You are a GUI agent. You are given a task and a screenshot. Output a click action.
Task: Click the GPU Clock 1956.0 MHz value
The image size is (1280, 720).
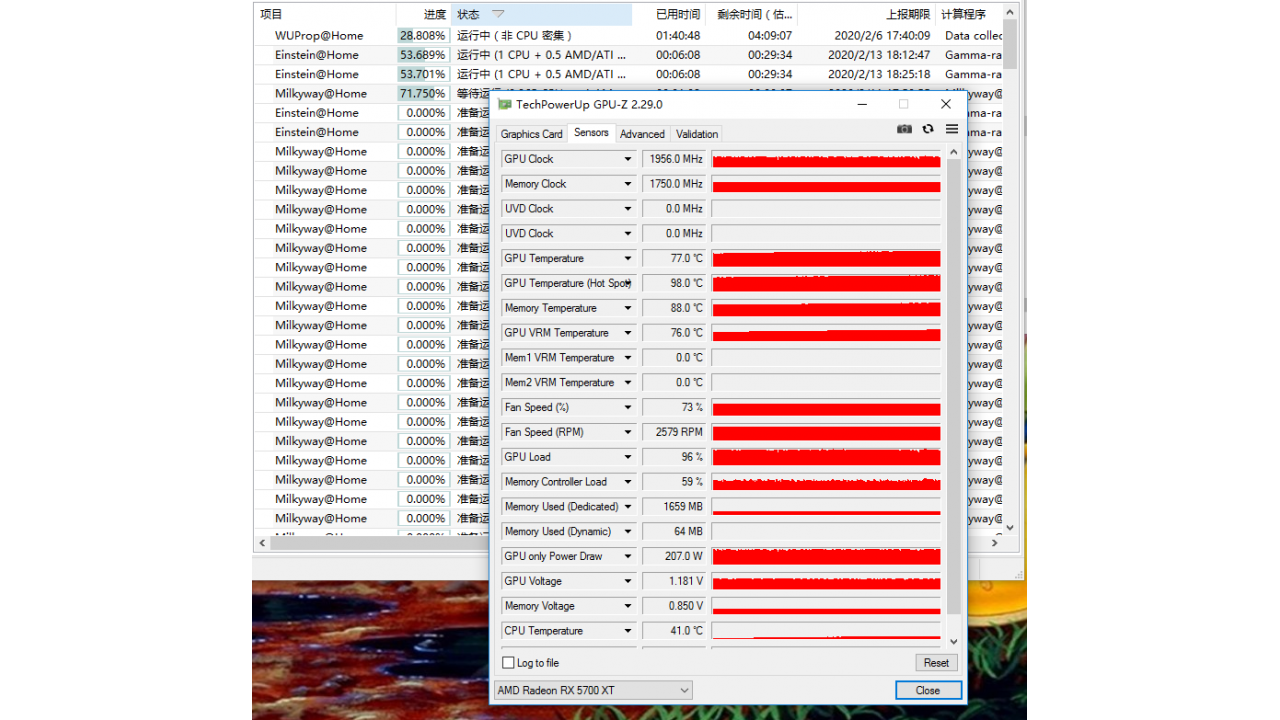click(673, 159)
